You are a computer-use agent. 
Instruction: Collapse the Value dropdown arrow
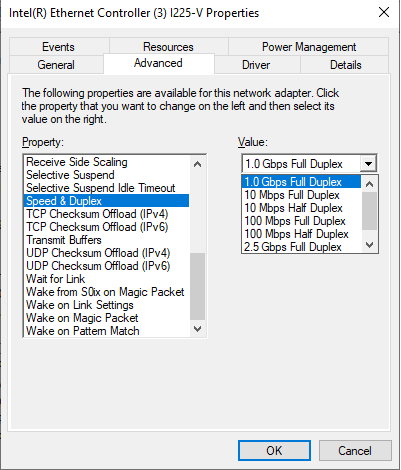368,164
